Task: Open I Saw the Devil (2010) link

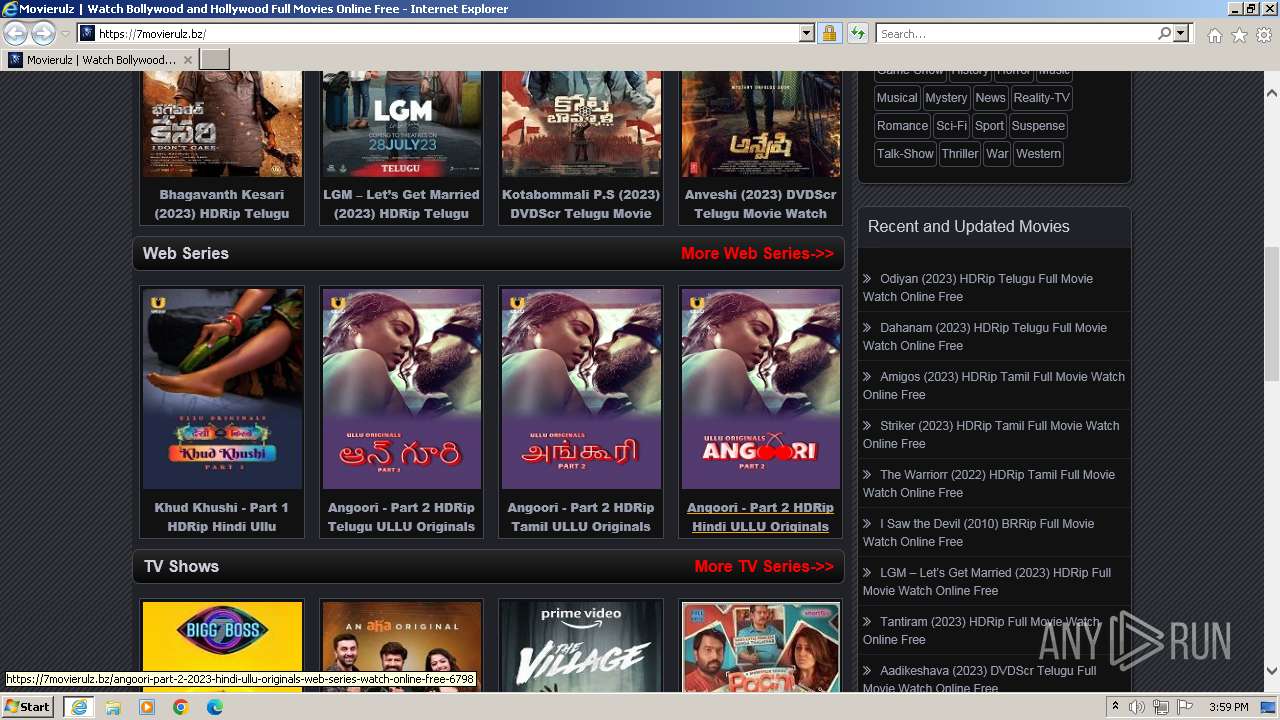Action: coord(979,533)
